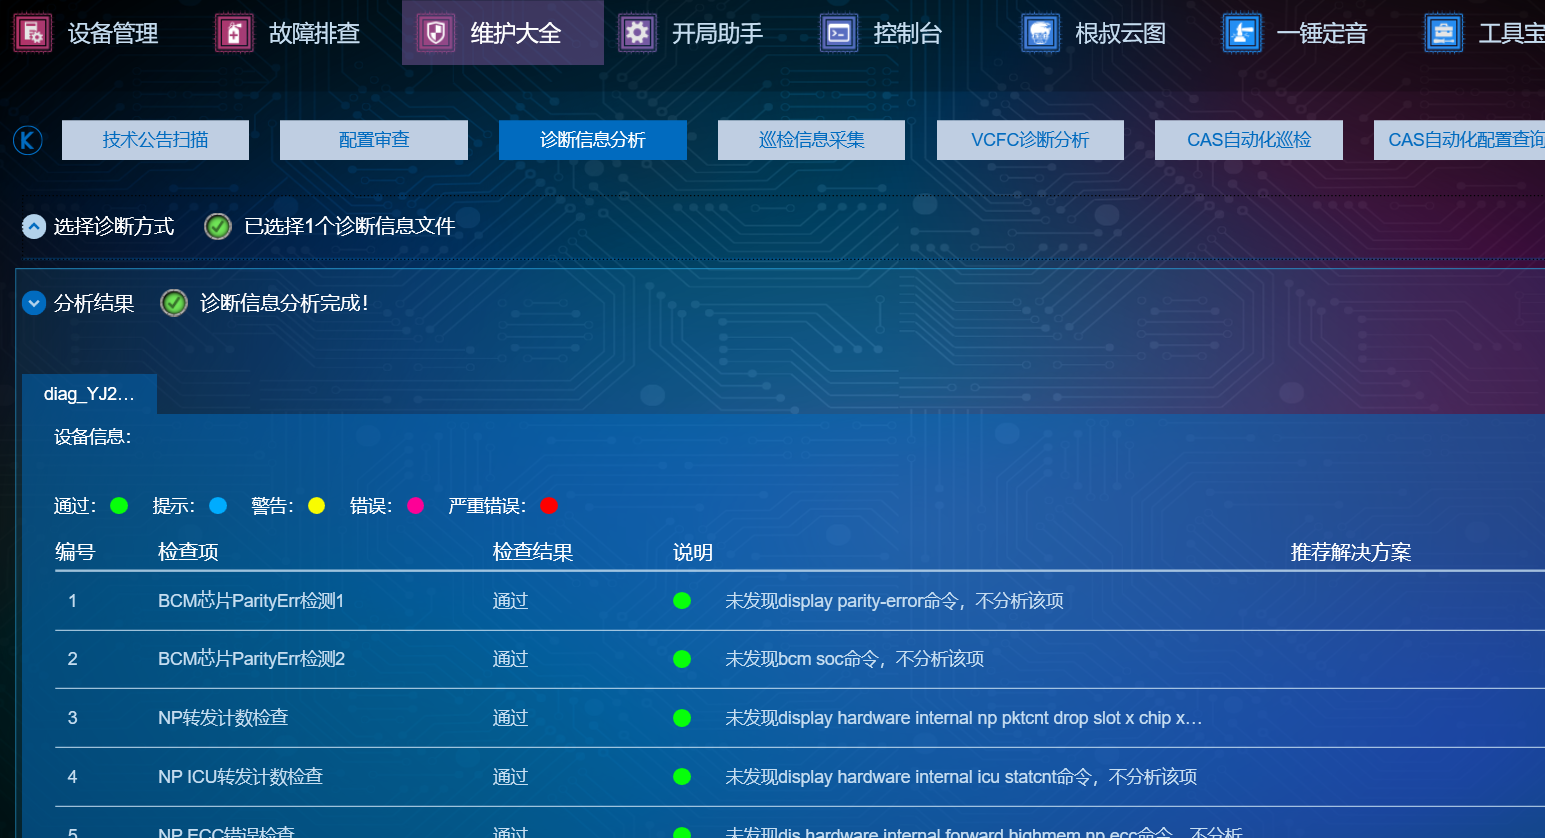Click green status dot in NP ICU转发计数检查 row
Viewport: 1545px width, 838px height.
click(682, 777)
